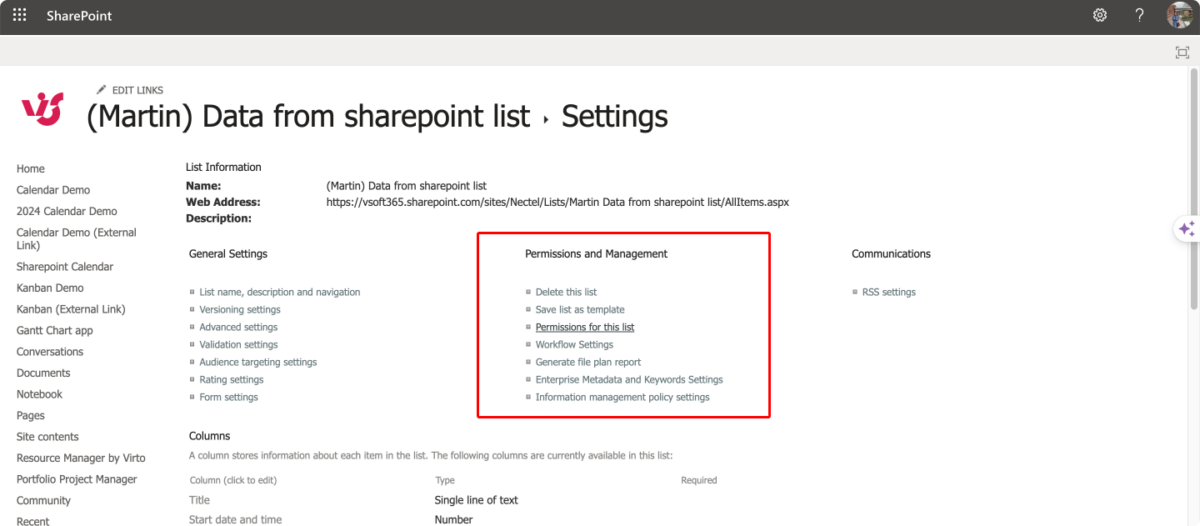Click the site logo icon
This screenshot has height=526, width=1200.
(42, 107)
